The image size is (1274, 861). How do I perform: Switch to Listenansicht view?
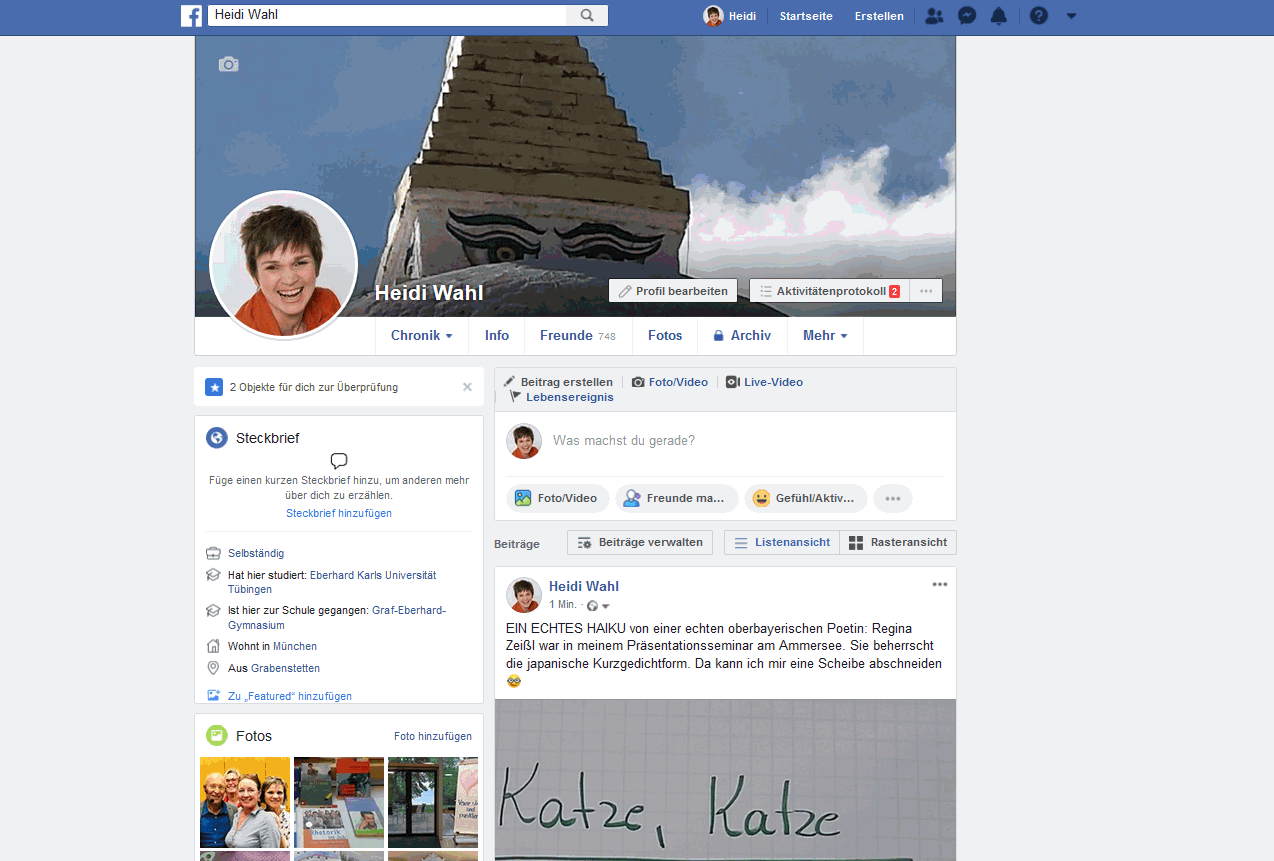point(782,543)
